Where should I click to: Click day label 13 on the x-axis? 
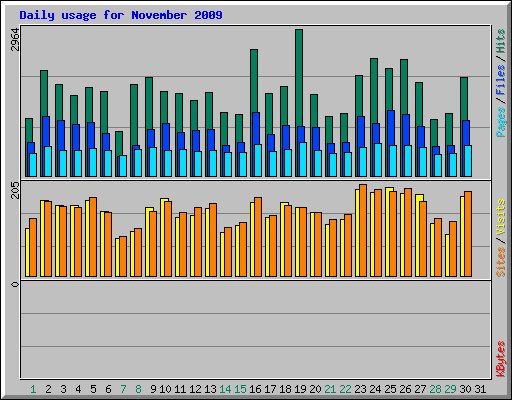coord(210,389)
